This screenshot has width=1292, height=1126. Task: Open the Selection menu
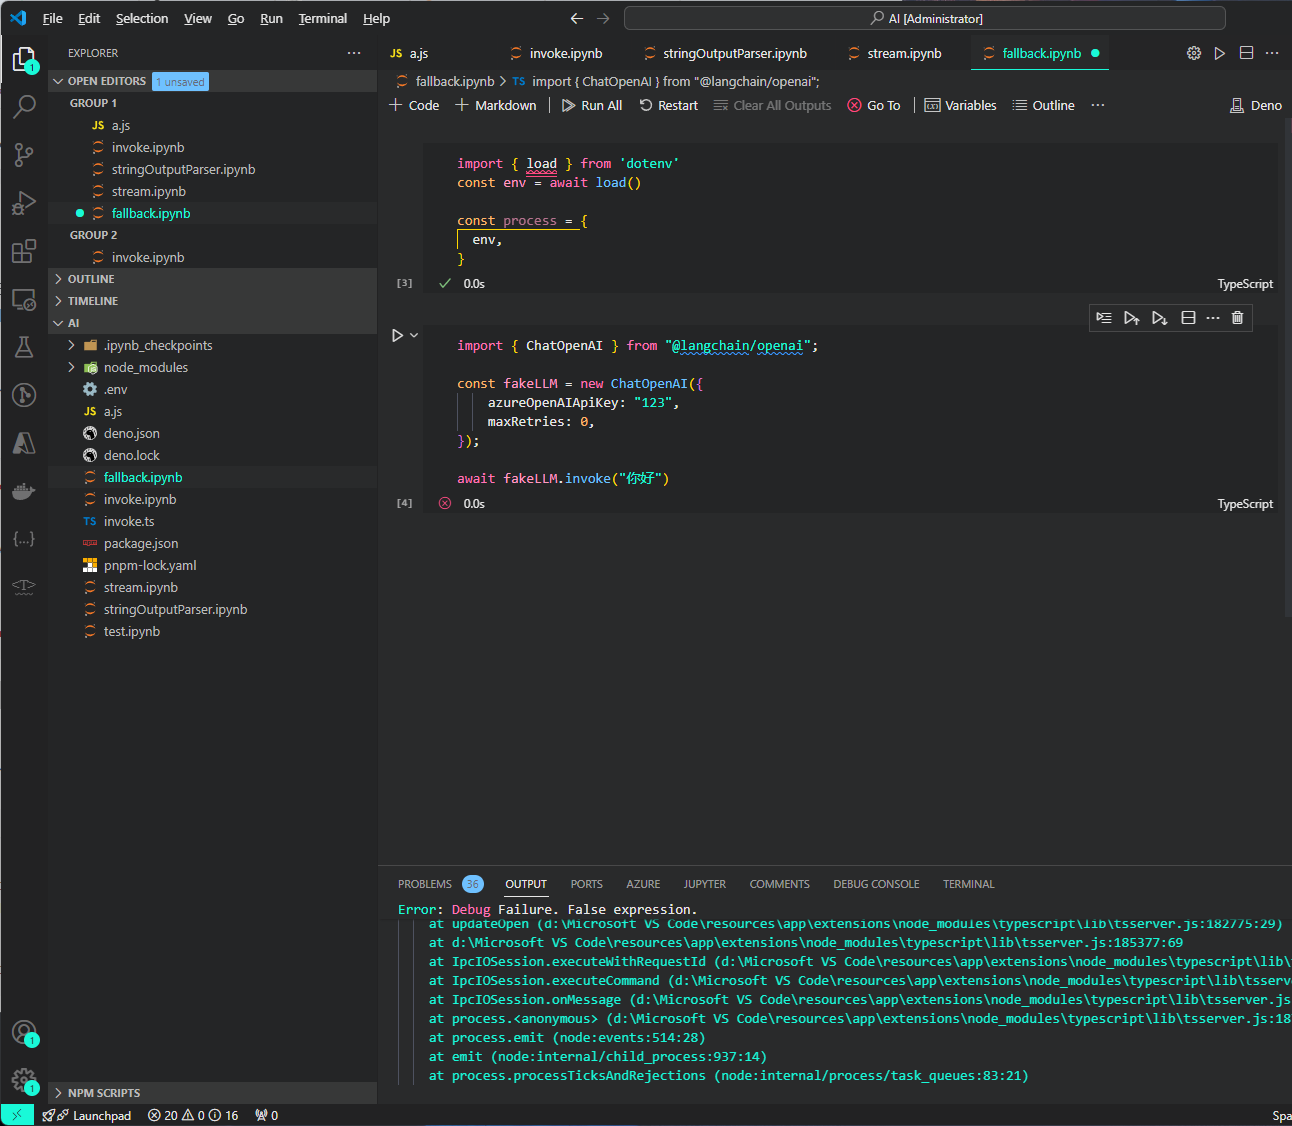tap(142, 18)
